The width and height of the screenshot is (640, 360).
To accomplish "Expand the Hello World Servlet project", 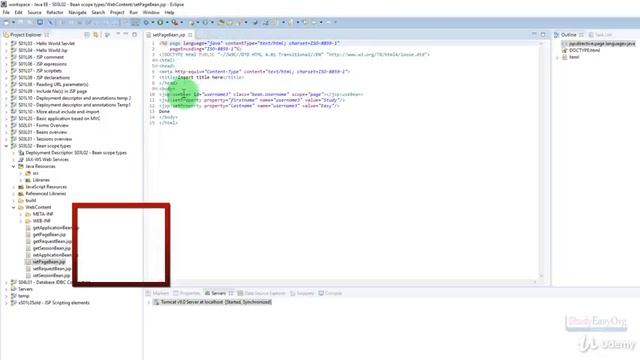I will (6, 43).
